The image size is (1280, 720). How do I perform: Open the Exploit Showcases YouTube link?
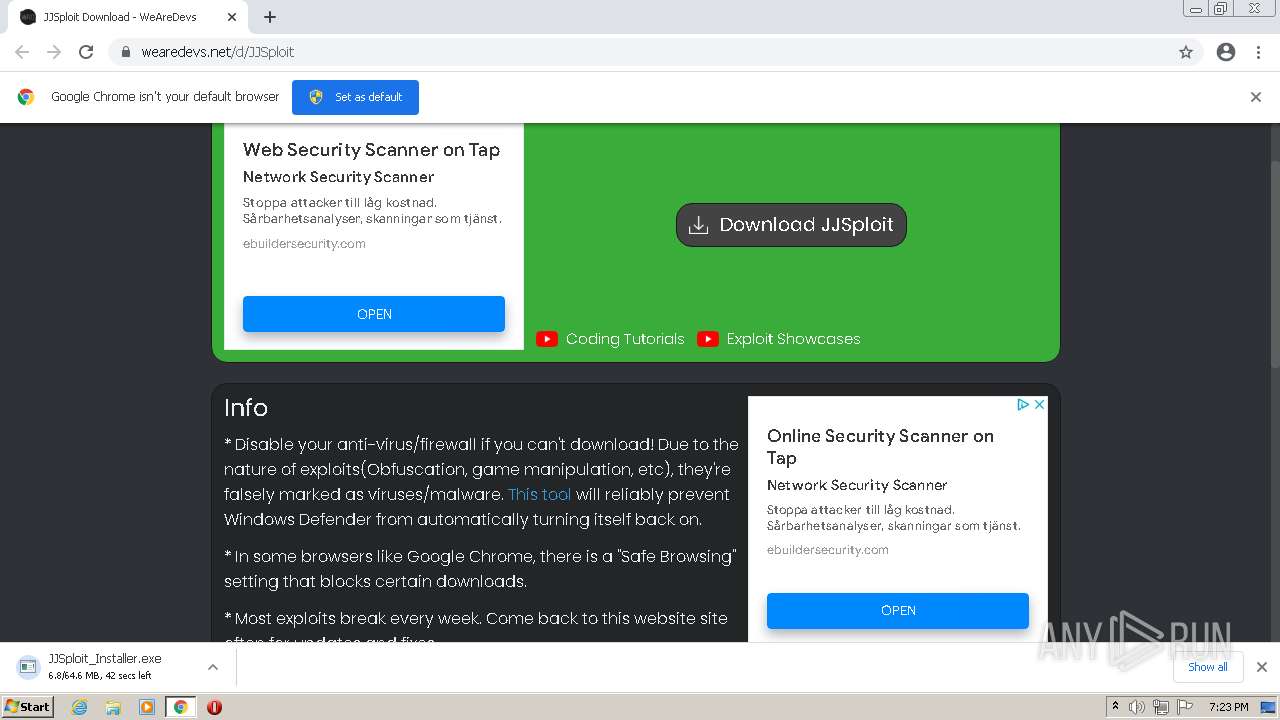(x=793, y=339)
